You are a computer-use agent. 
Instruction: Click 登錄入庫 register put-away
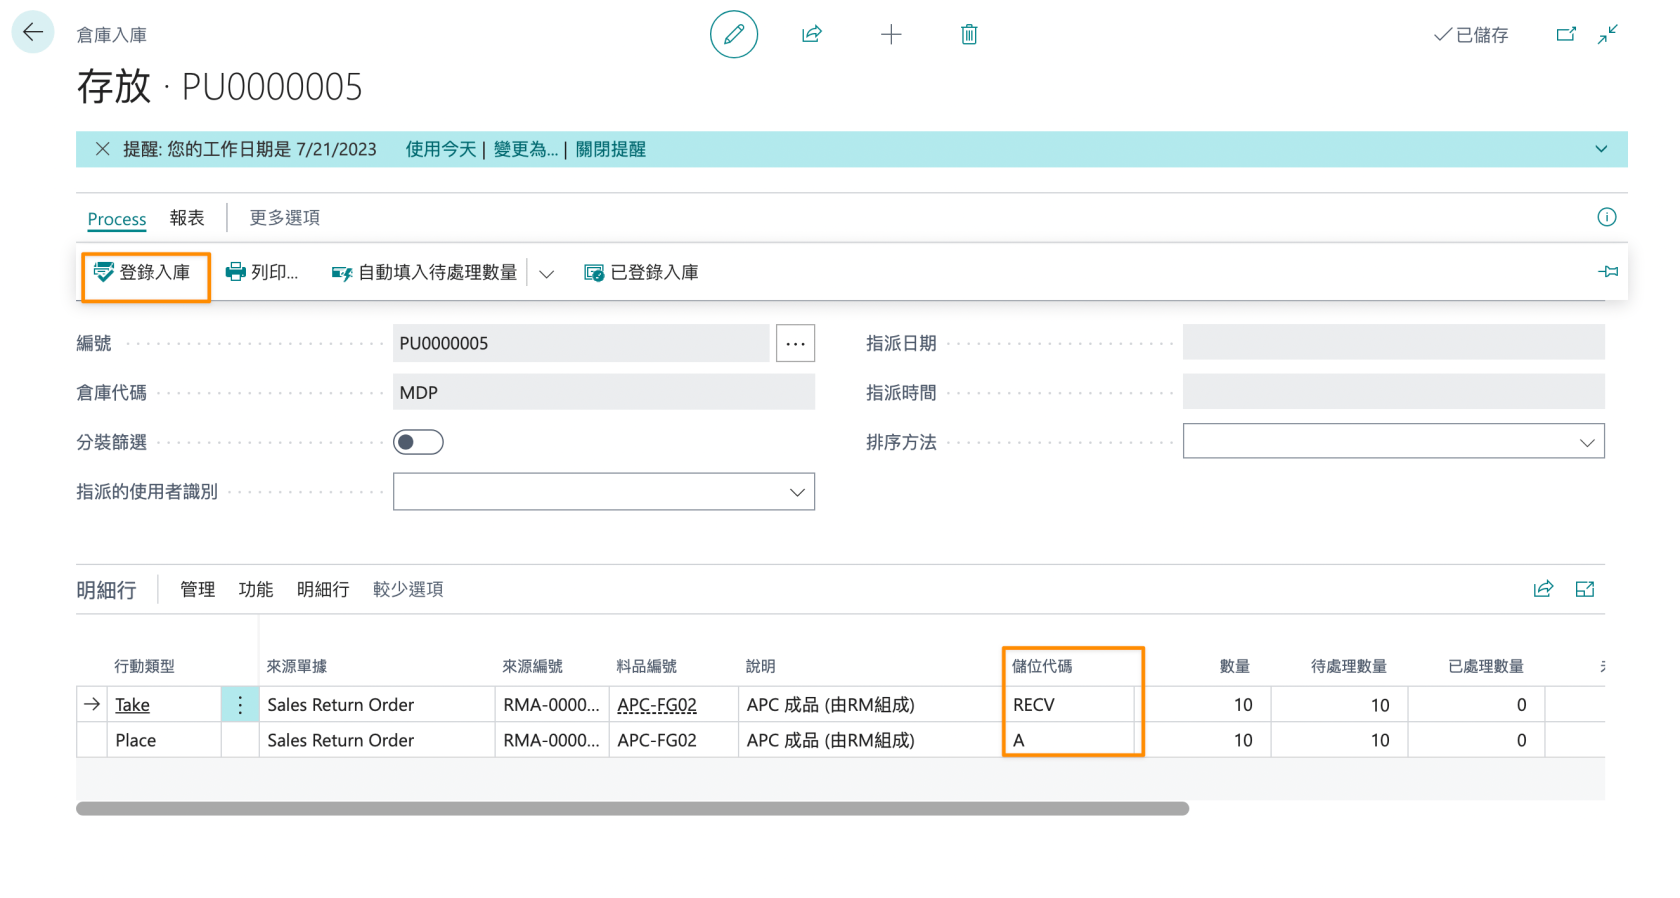tap(142, 272)
